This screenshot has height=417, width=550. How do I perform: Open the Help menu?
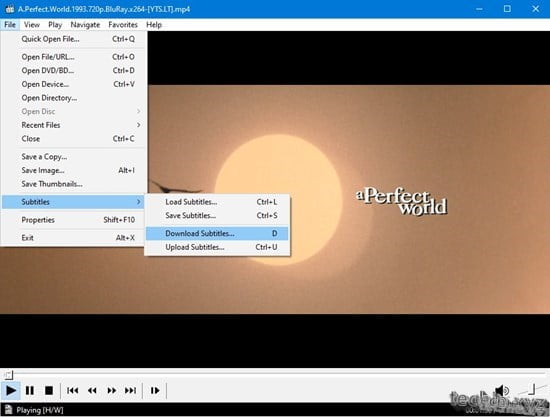pyautogui.click(x=154, y=25)
